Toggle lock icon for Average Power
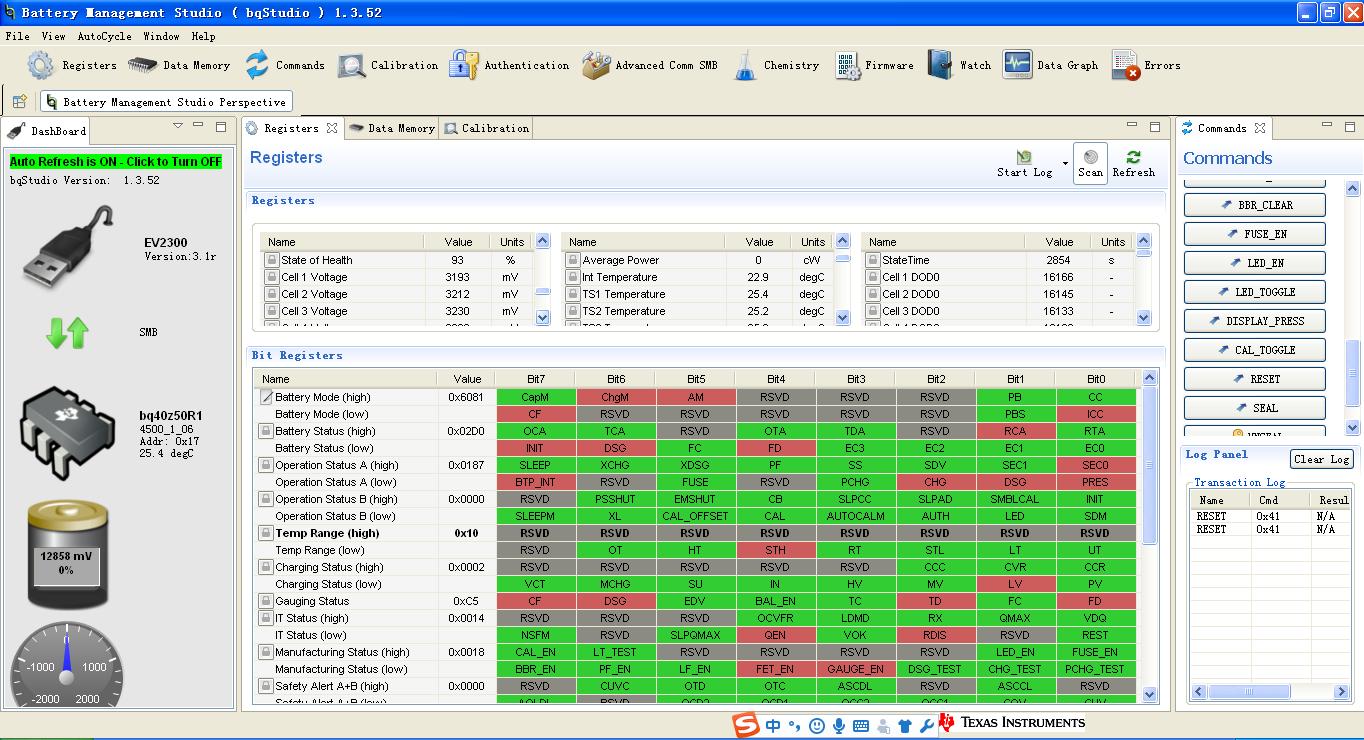The width and height of the screenshot is (1364, 740). click(573, 260)
